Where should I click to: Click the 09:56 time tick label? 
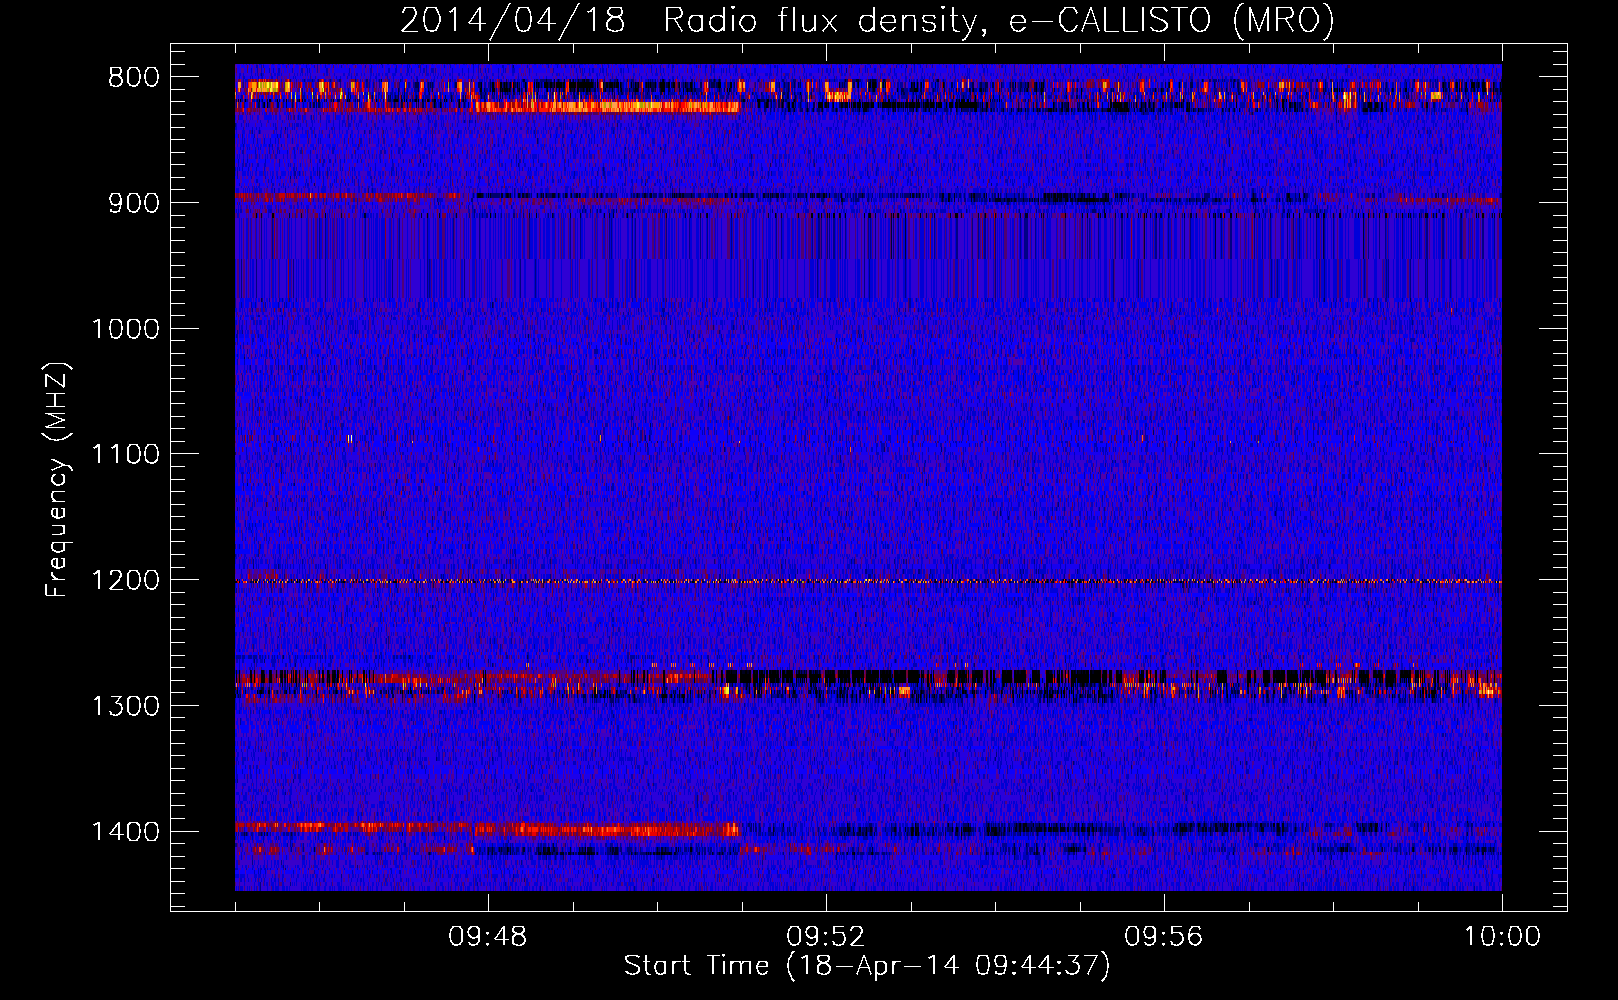coord(1164,937)
